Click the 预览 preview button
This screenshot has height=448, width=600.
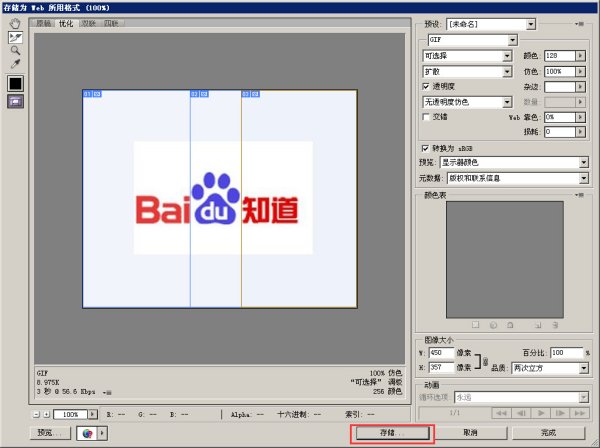coord(50,433)
